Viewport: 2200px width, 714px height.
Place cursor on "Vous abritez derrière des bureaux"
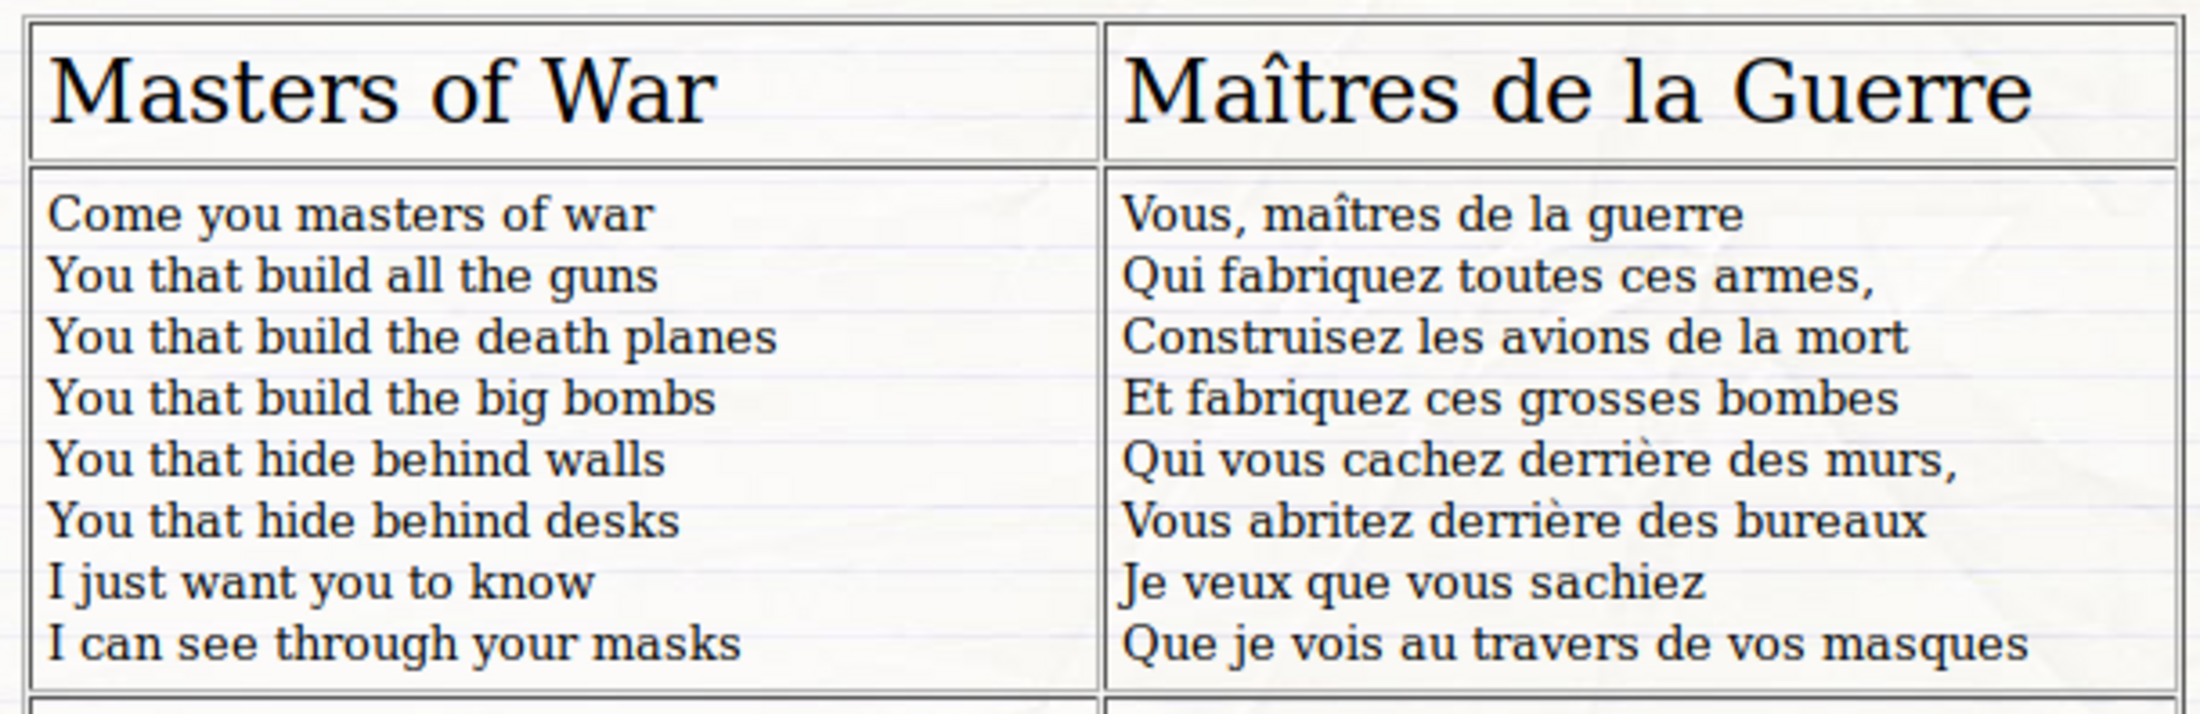1523,521
